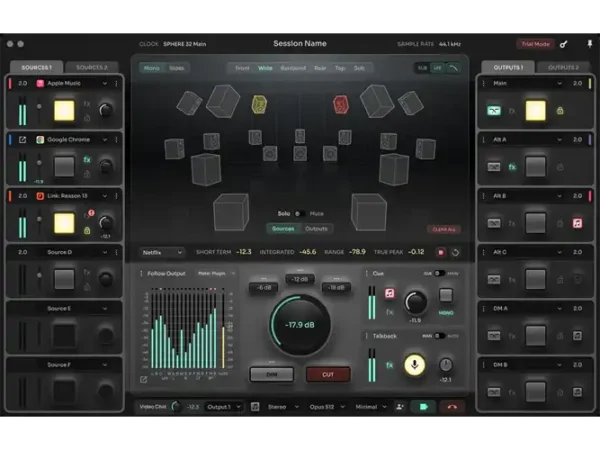
Task: Toggle the Main output select pad
Action: tap(535, 111)
